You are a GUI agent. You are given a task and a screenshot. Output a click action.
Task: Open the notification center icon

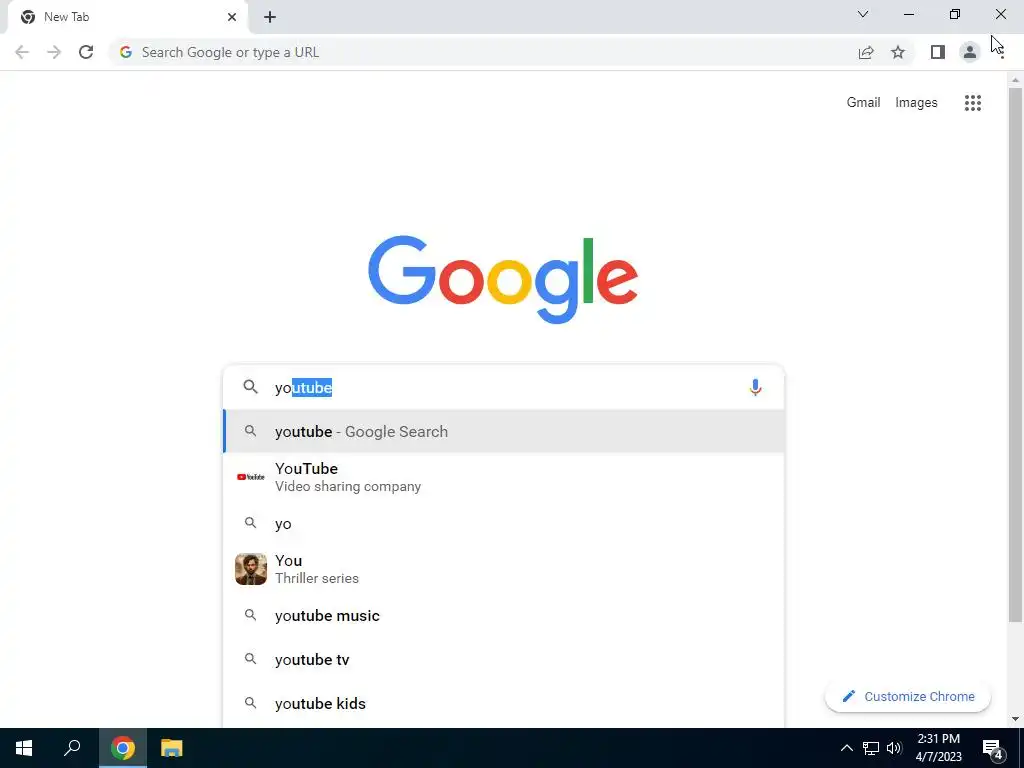coord(993,748)
